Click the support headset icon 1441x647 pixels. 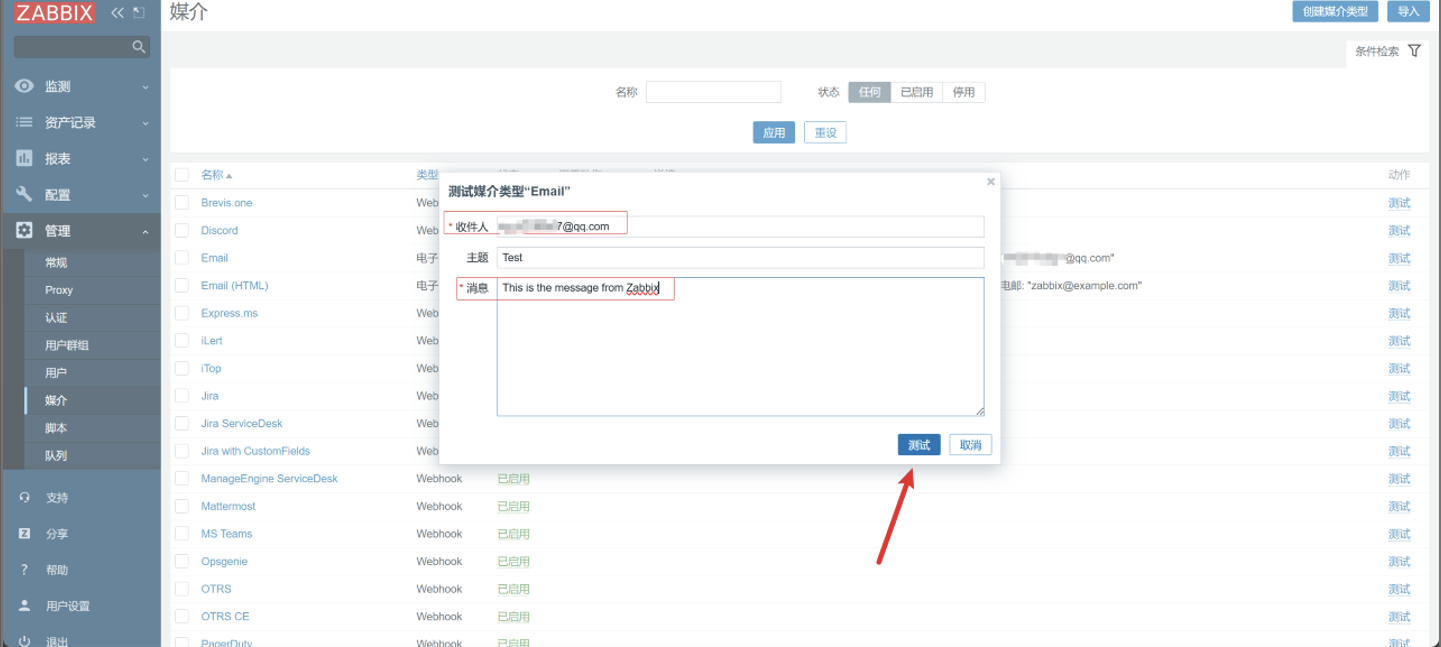[x=24, y=498]
